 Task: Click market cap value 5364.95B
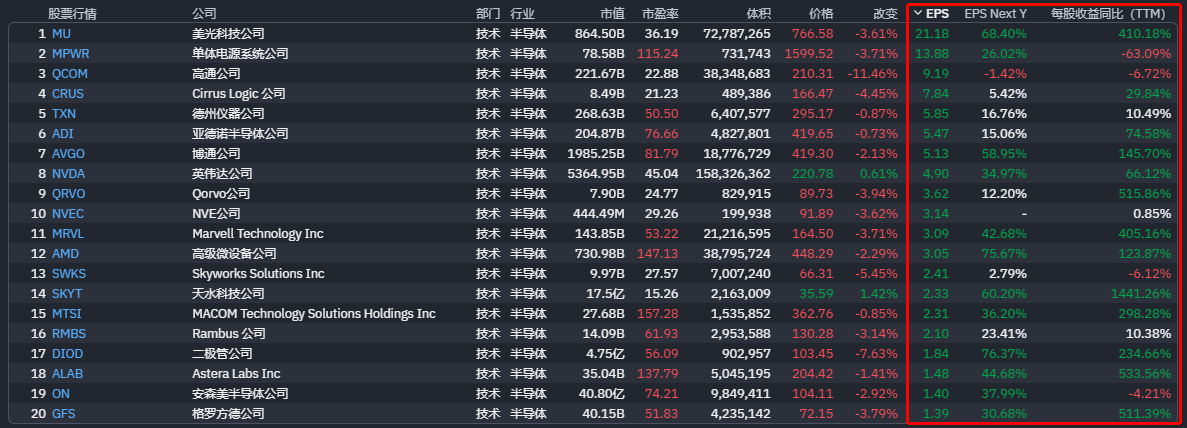(596, 173)
